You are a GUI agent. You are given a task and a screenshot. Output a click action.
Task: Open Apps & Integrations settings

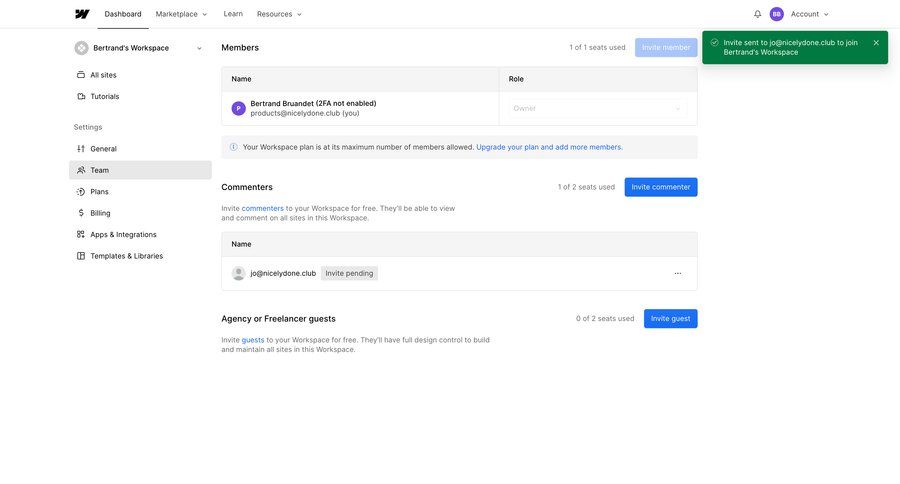(x=140, y=234)
